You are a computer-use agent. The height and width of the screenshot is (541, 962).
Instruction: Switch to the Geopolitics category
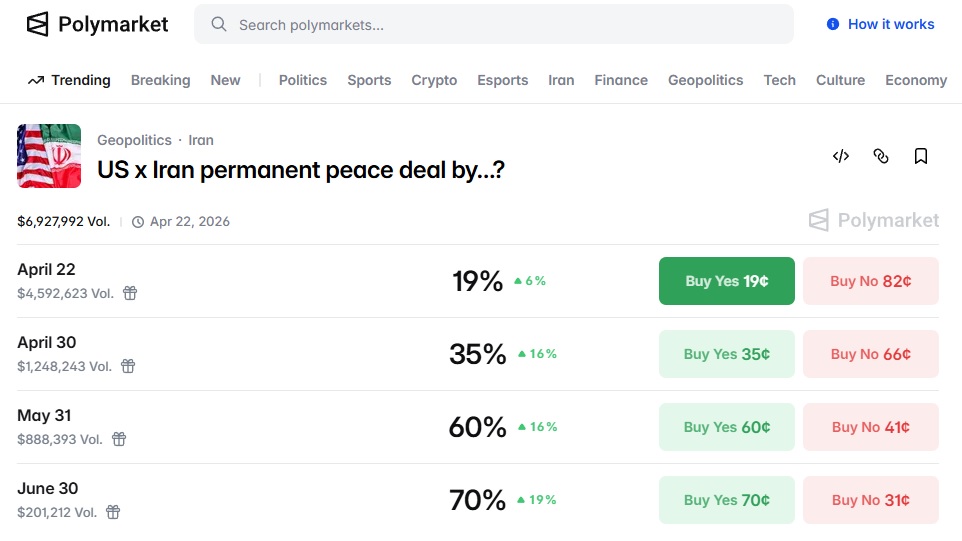point(705,80)
